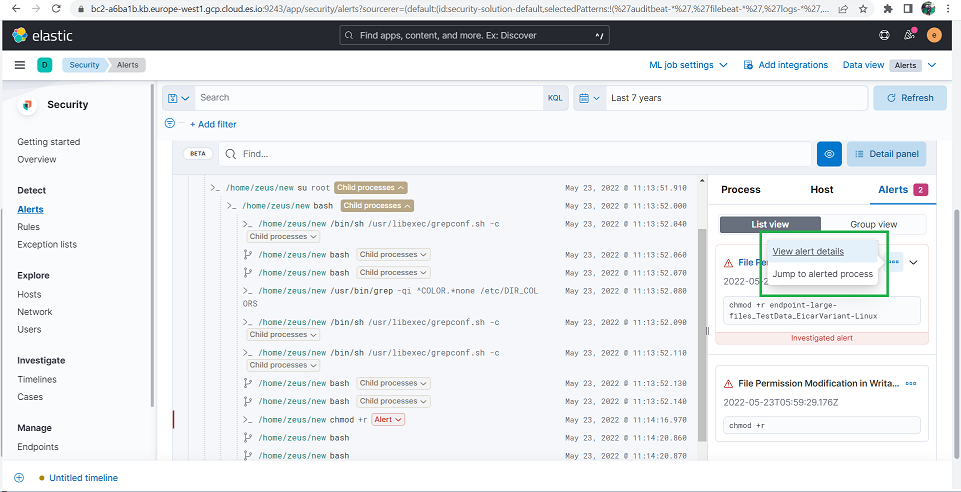Open Timelines in sidebar
Screen dimensions: 961x492
(x=37, y=379)
